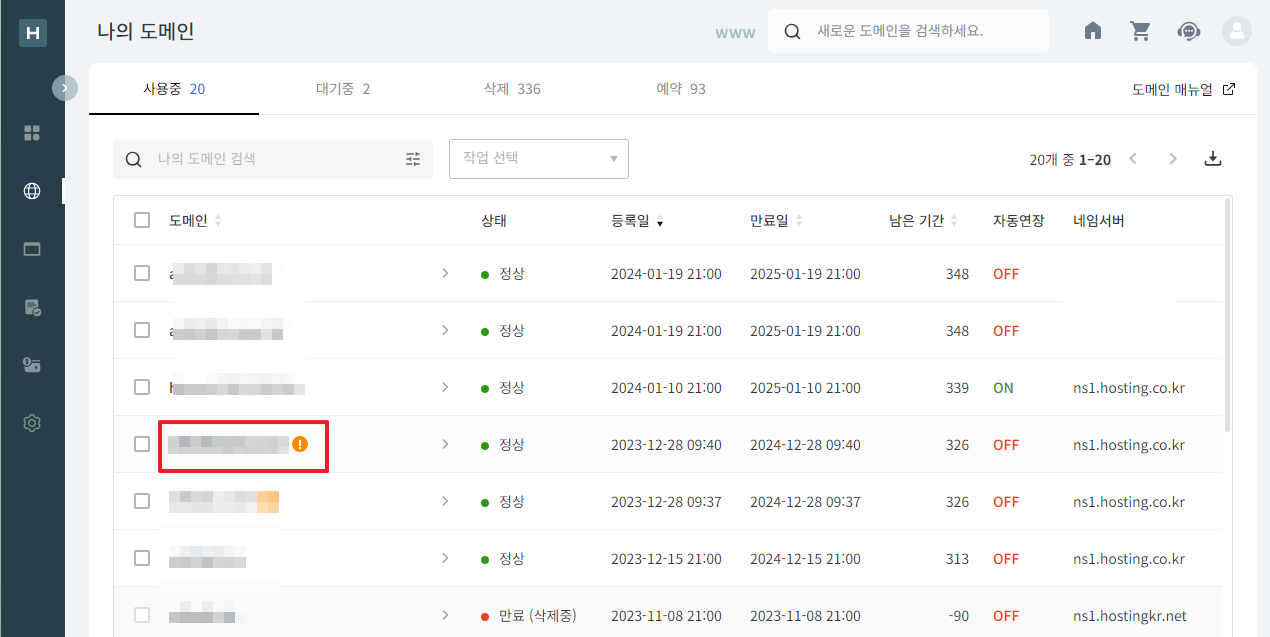This screenshot has height=637, width=1270.
Task: Open the shopping cart icon
Action: pyautogui.click(x=1140, y=31)
